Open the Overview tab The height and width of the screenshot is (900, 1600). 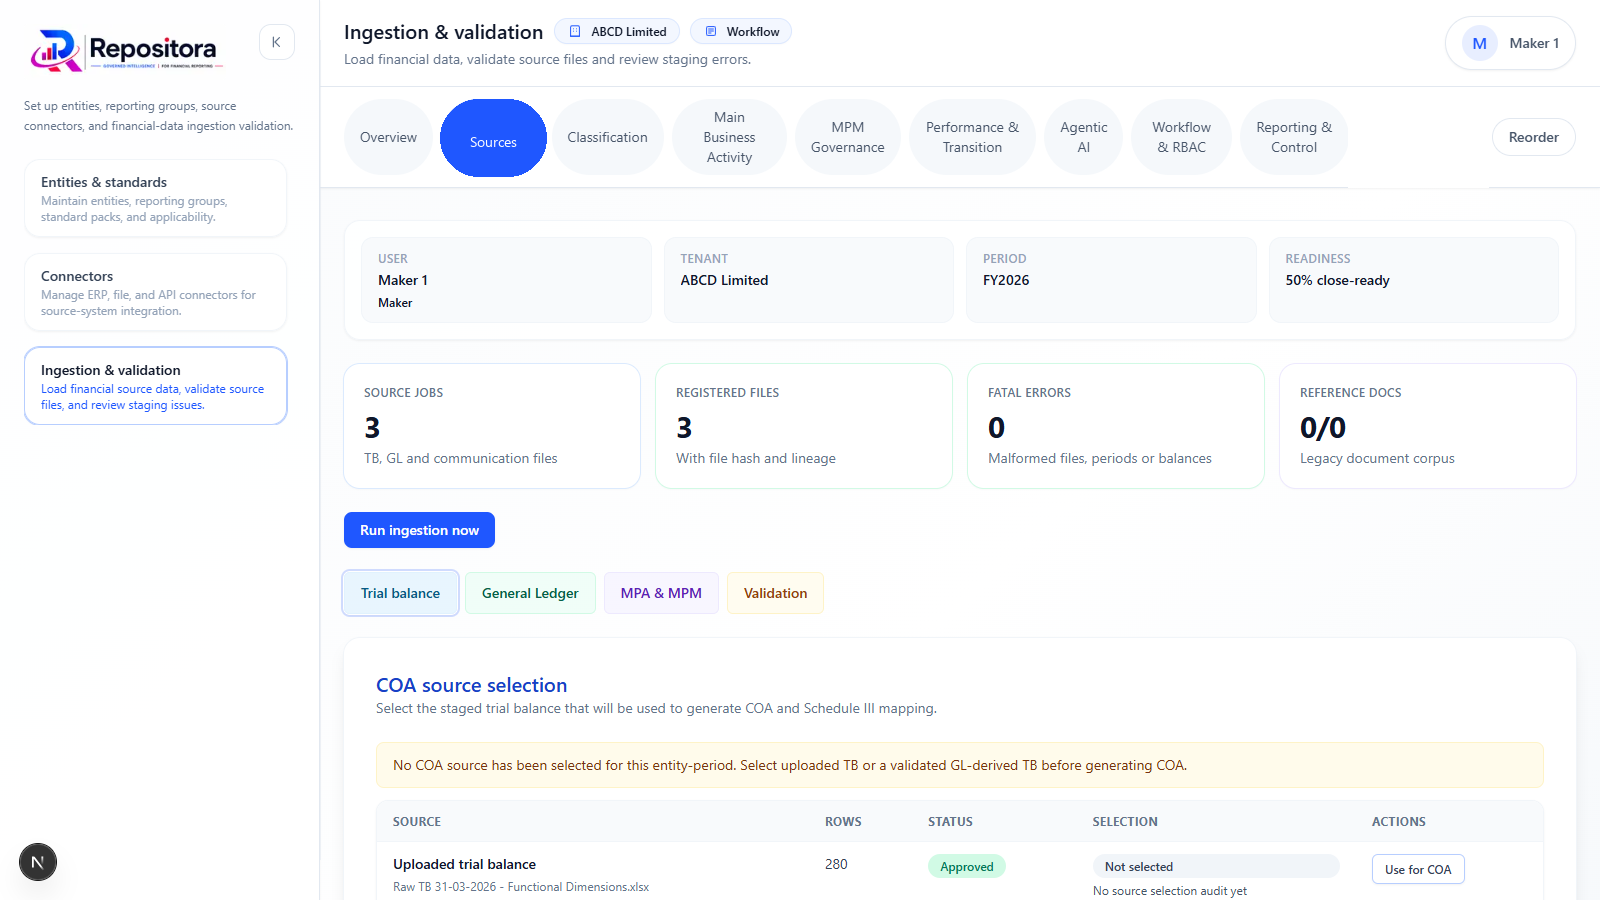[x=388, y=137]
